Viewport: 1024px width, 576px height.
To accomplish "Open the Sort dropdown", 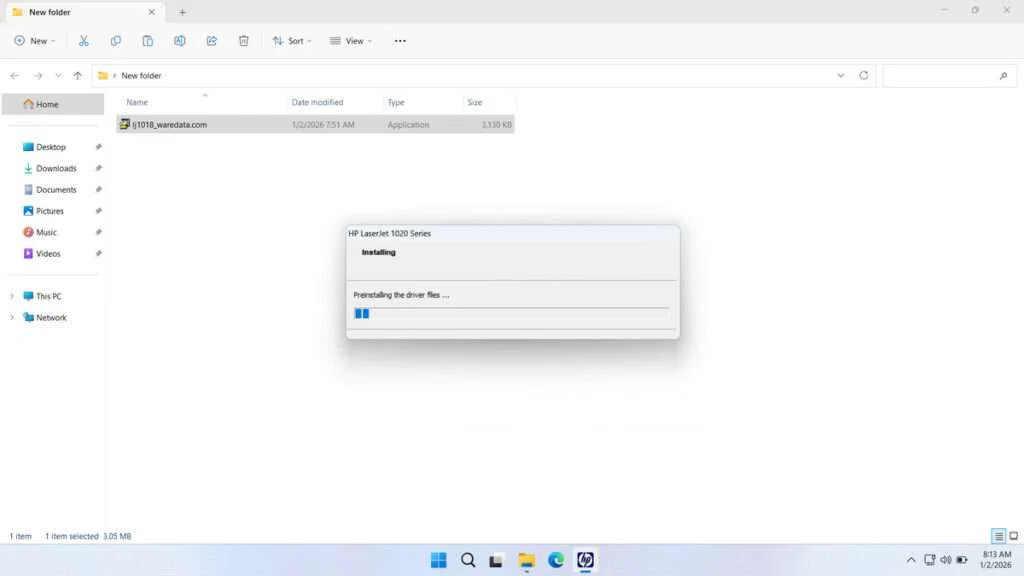I will coord(292,40).
